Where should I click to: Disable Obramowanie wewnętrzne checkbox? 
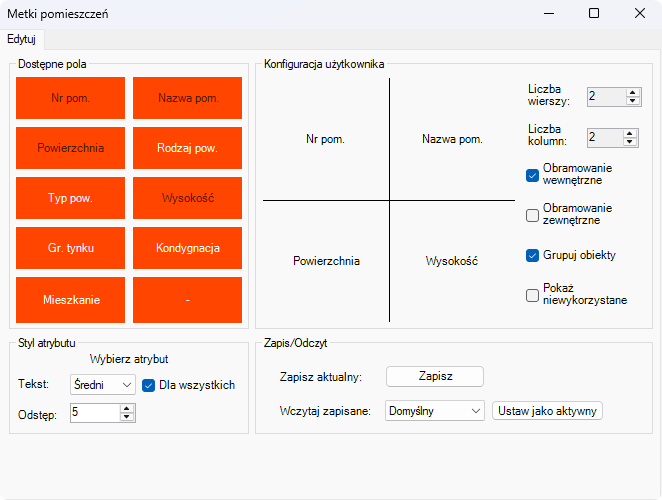coord(532,175)
